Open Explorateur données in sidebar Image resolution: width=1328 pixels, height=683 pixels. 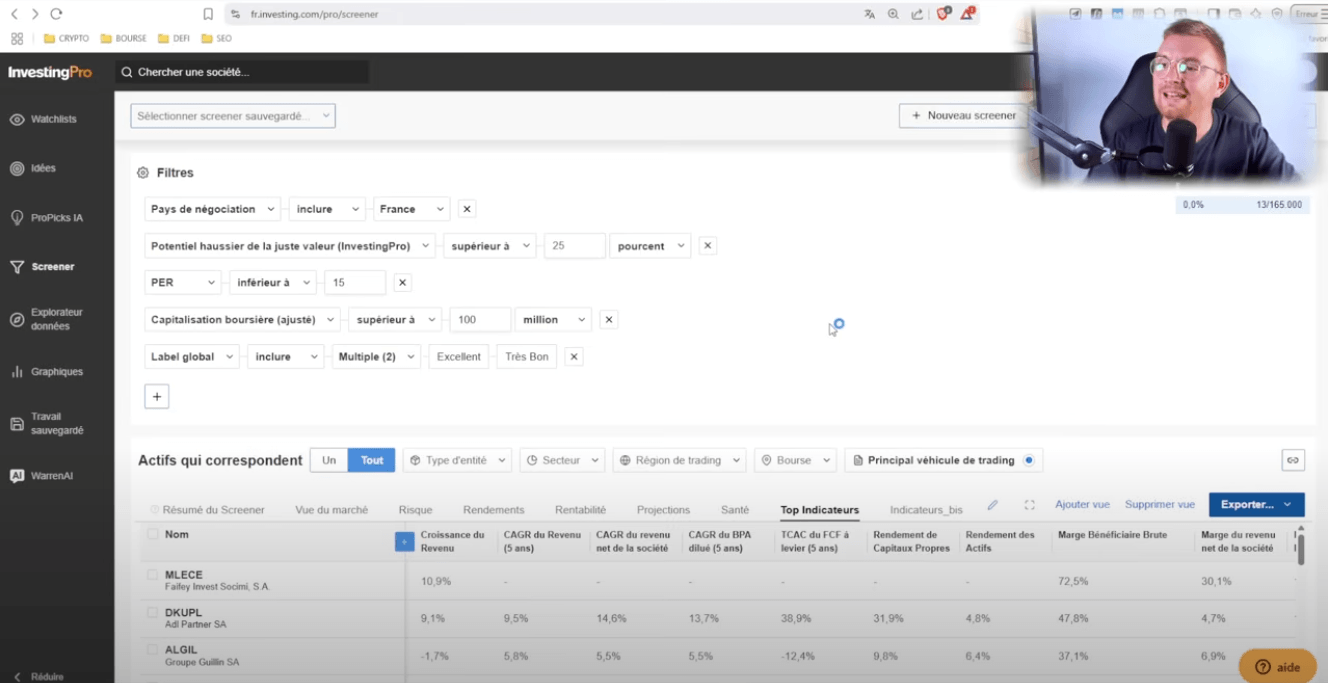pos(46,319)
